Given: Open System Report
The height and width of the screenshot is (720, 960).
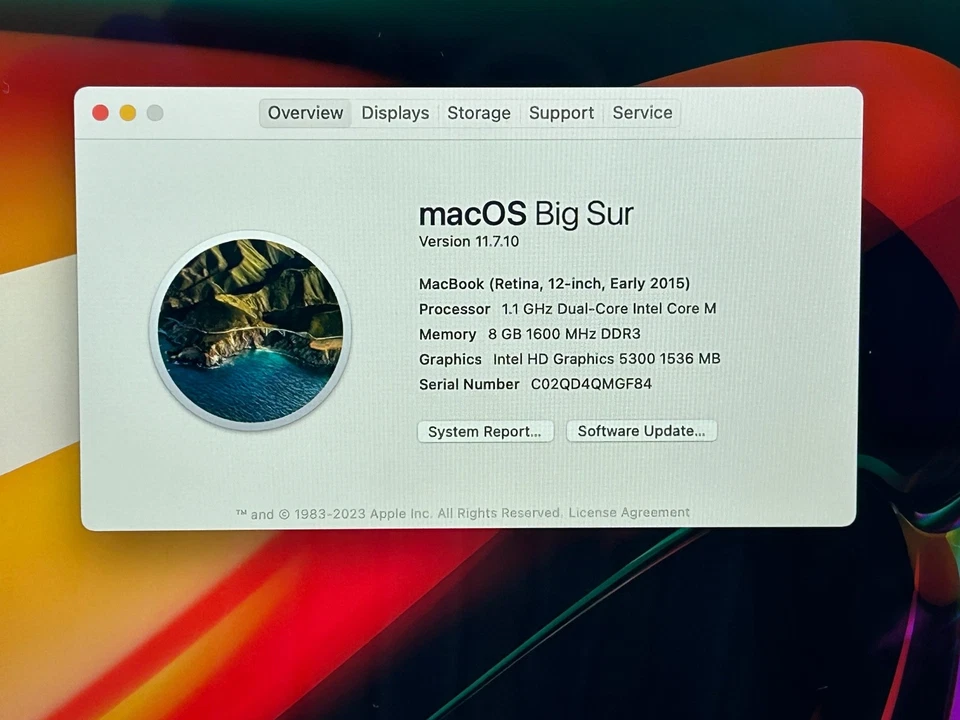Looking at the screenshot, I should (485, 431).
